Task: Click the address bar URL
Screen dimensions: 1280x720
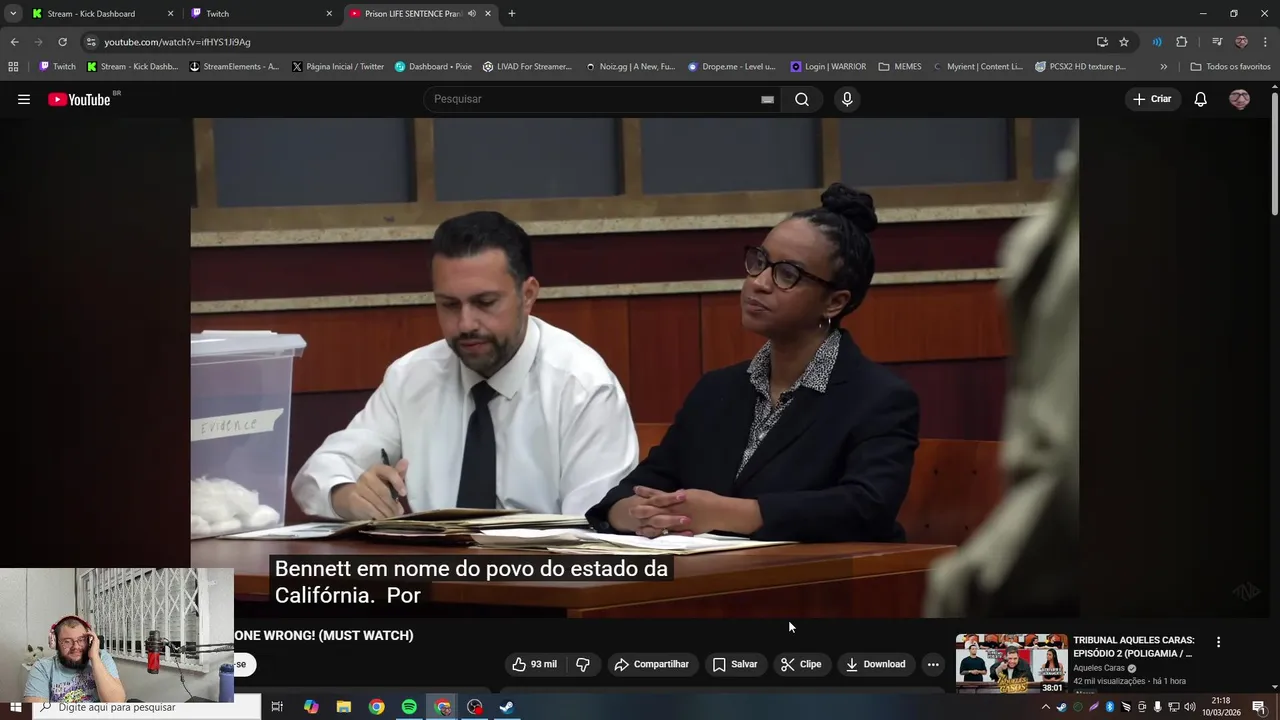Action: pyautogui.click(x=177, y=42)
